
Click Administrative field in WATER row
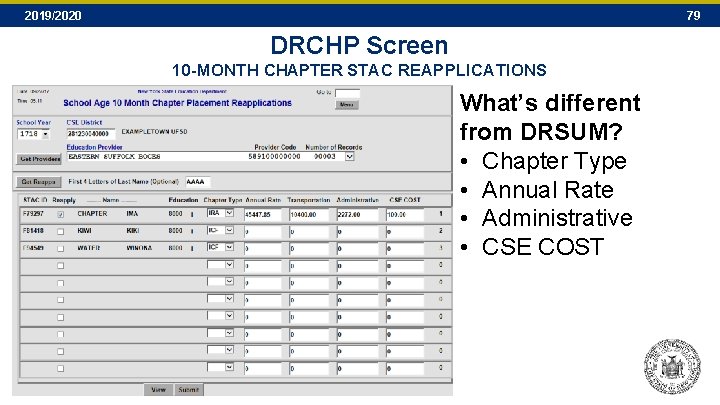click(357, 249)
